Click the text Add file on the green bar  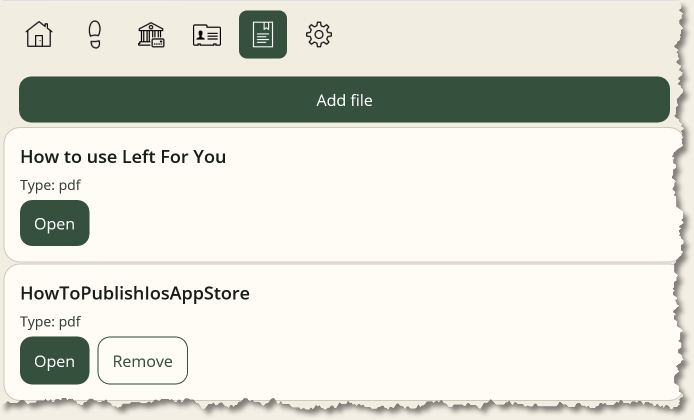tap(344, 100)
